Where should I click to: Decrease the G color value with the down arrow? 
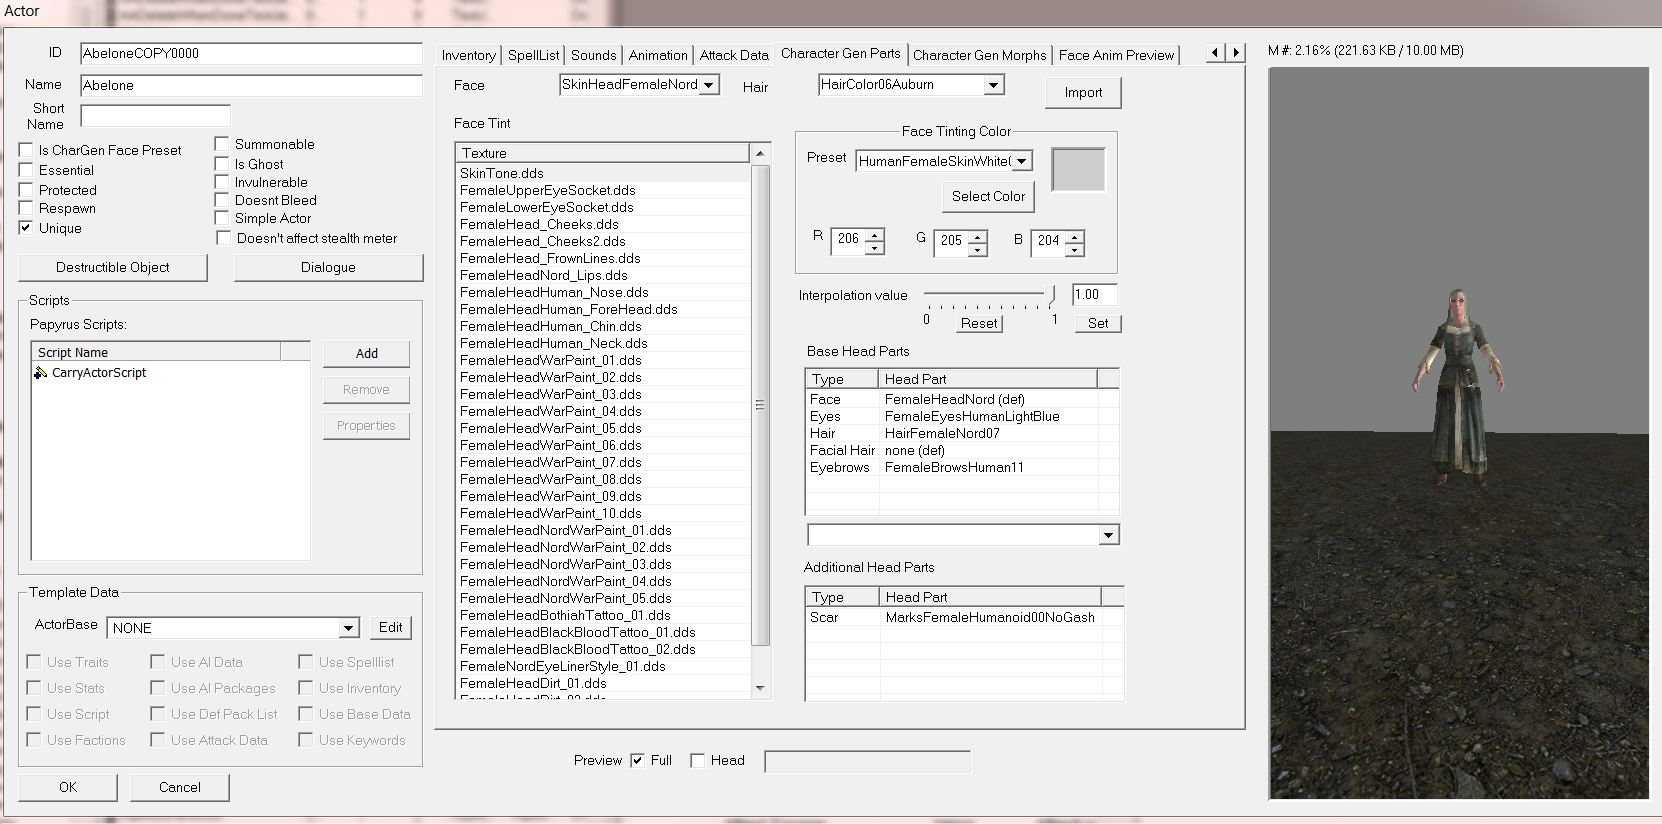point(977,249)
